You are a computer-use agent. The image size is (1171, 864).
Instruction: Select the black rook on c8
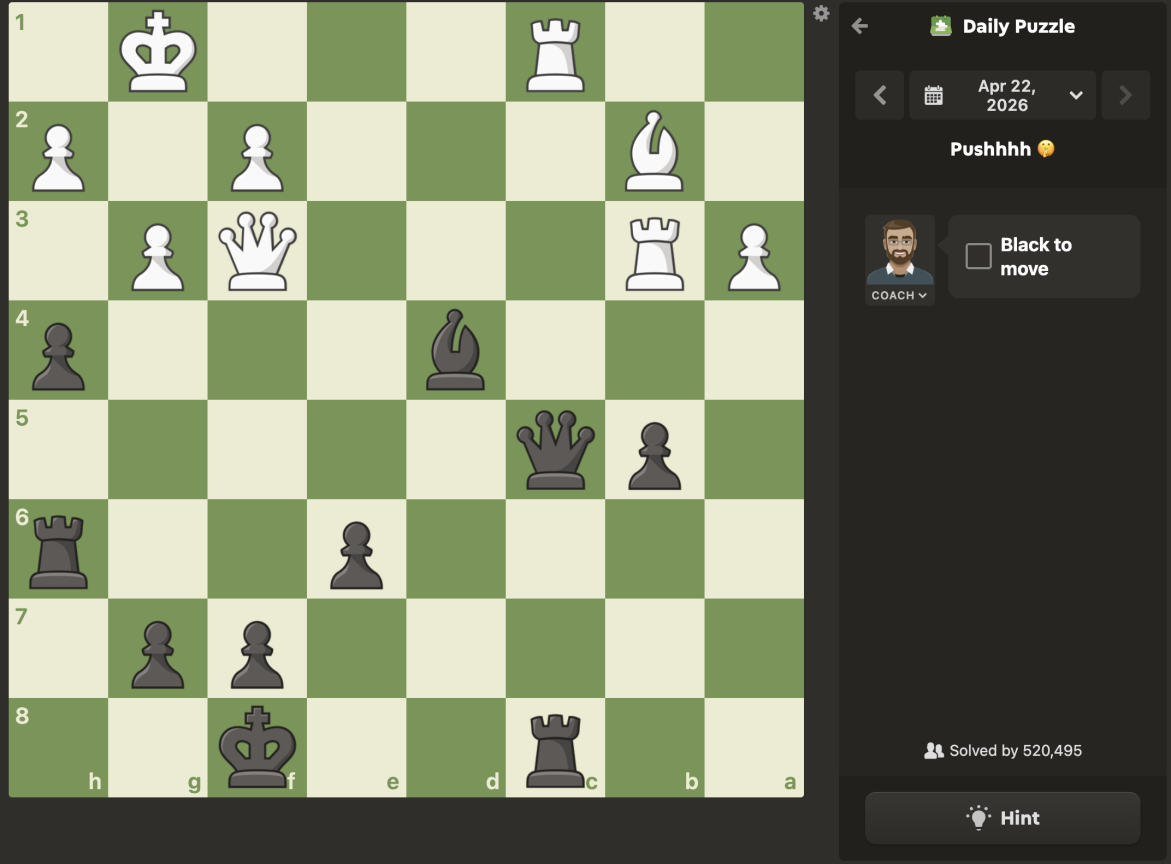(555, 749)
